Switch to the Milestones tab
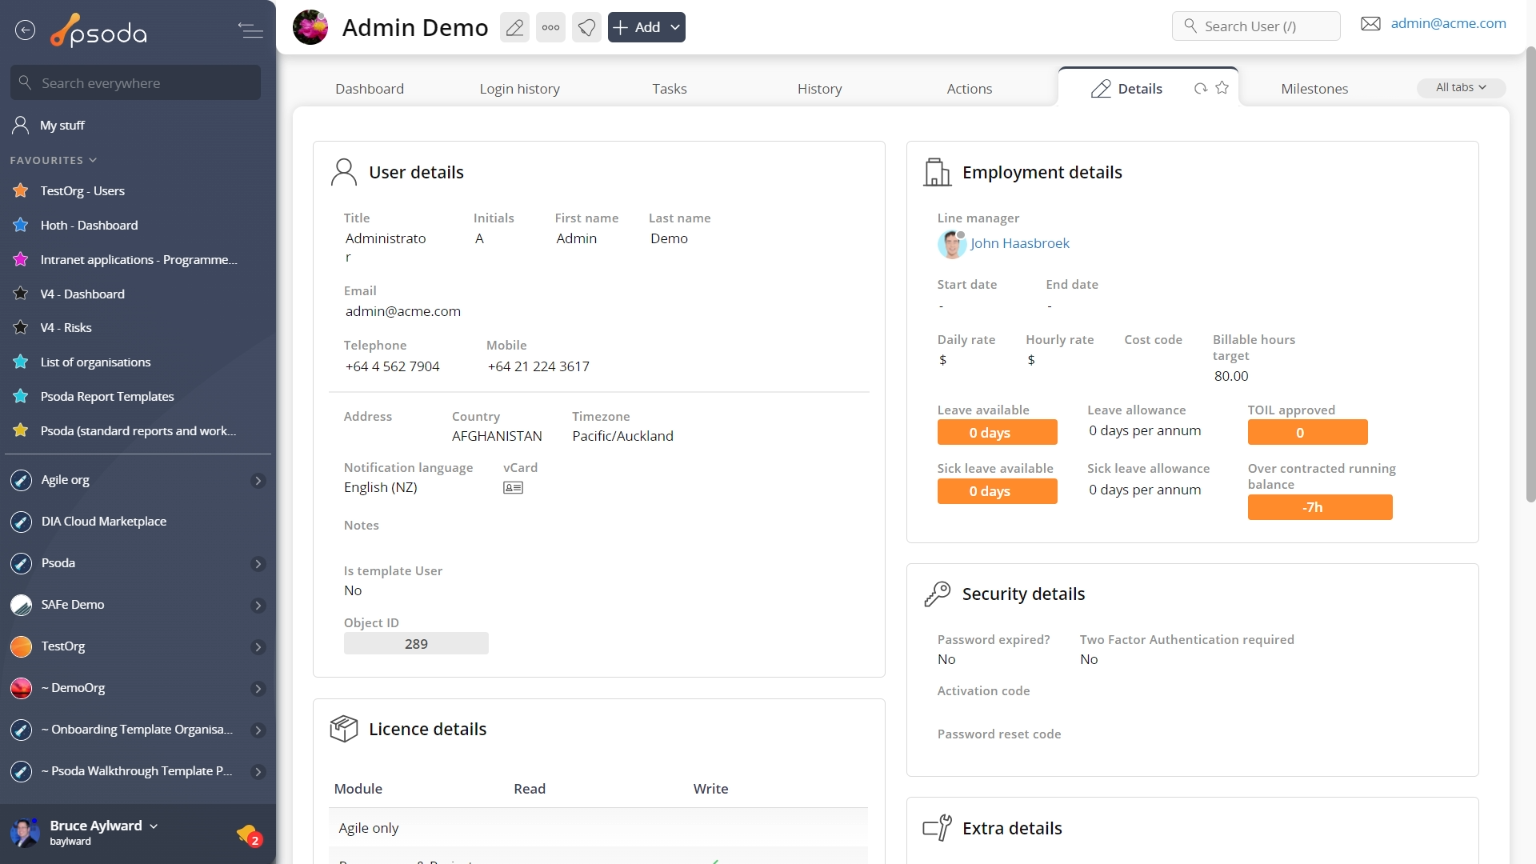The height and width of the screenshot is (864, 1536). pyautogui.click(x=1314, y=89)
